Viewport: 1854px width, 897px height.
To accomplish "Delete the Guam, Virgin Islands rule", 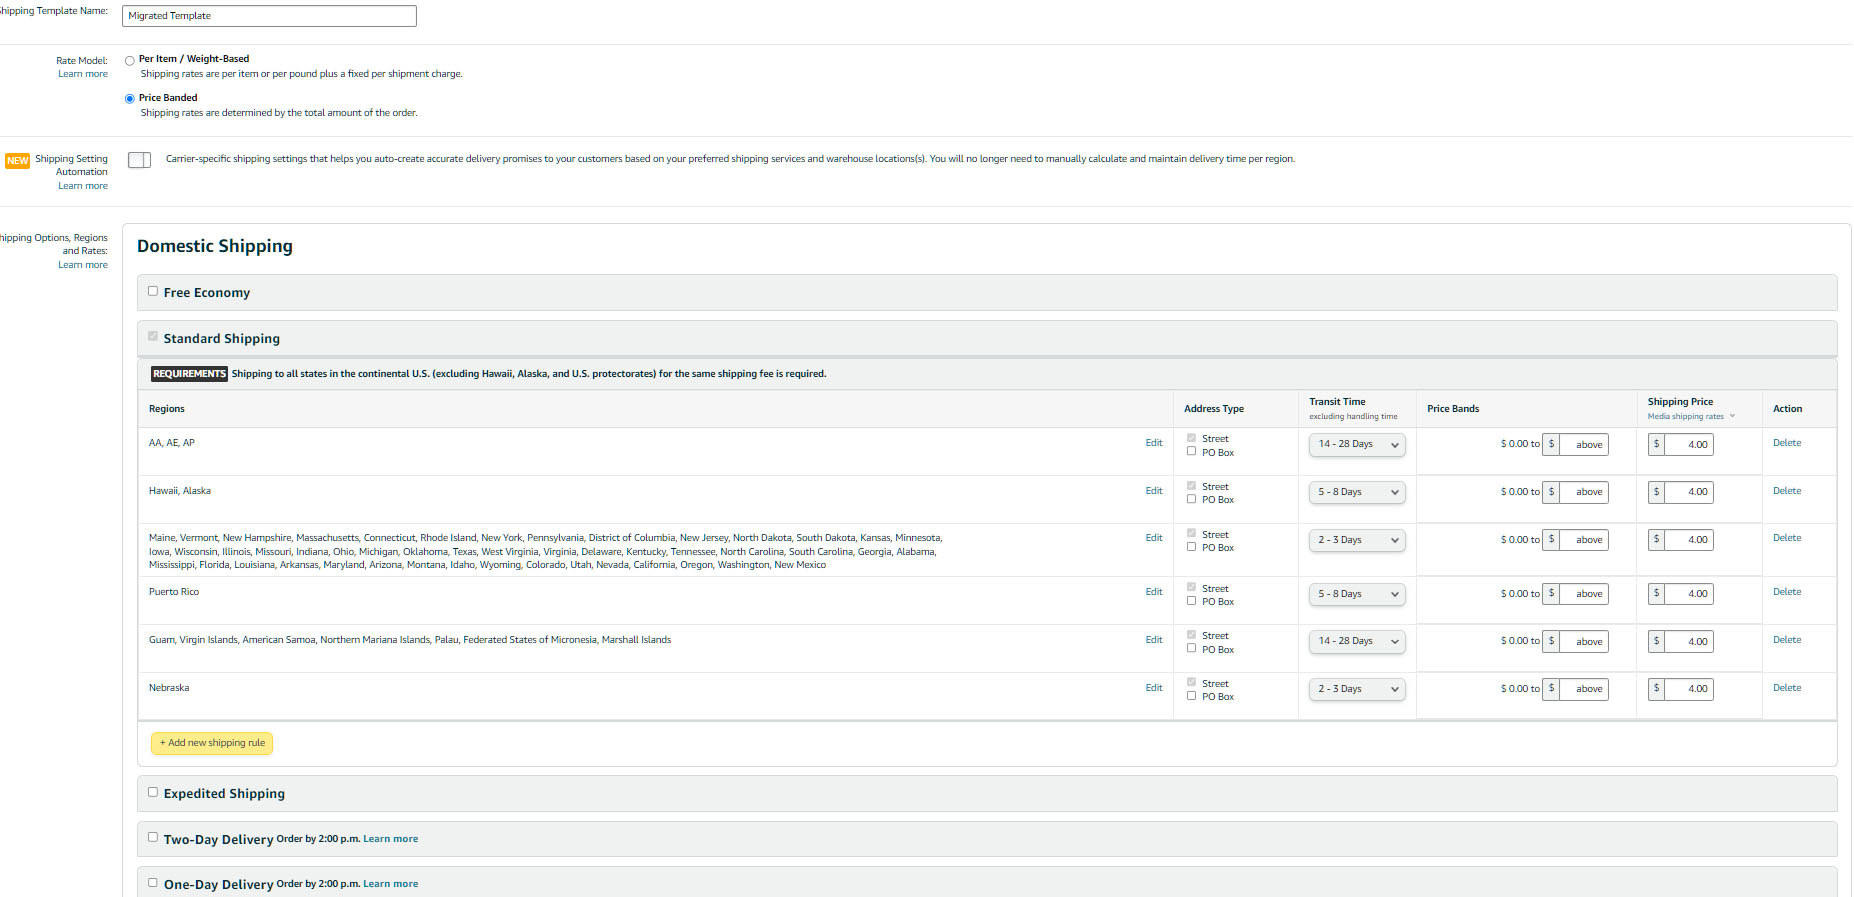I will (x=1787, y=640).
